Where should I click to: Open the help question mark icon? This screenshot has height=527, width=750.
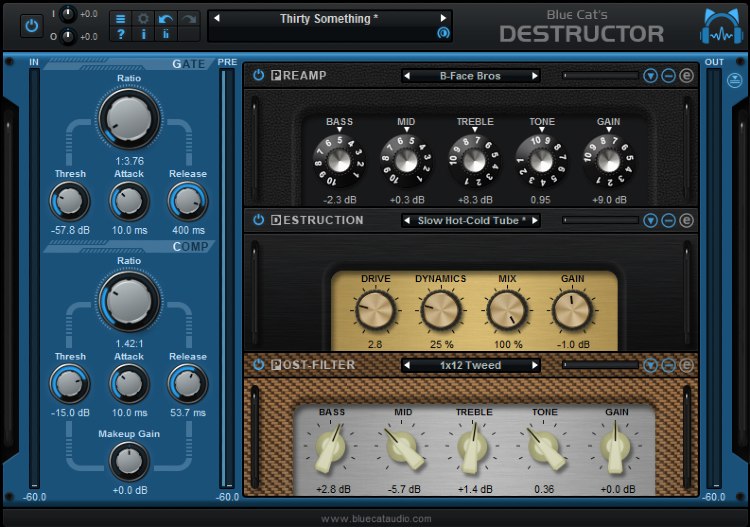tap(120, 35)
